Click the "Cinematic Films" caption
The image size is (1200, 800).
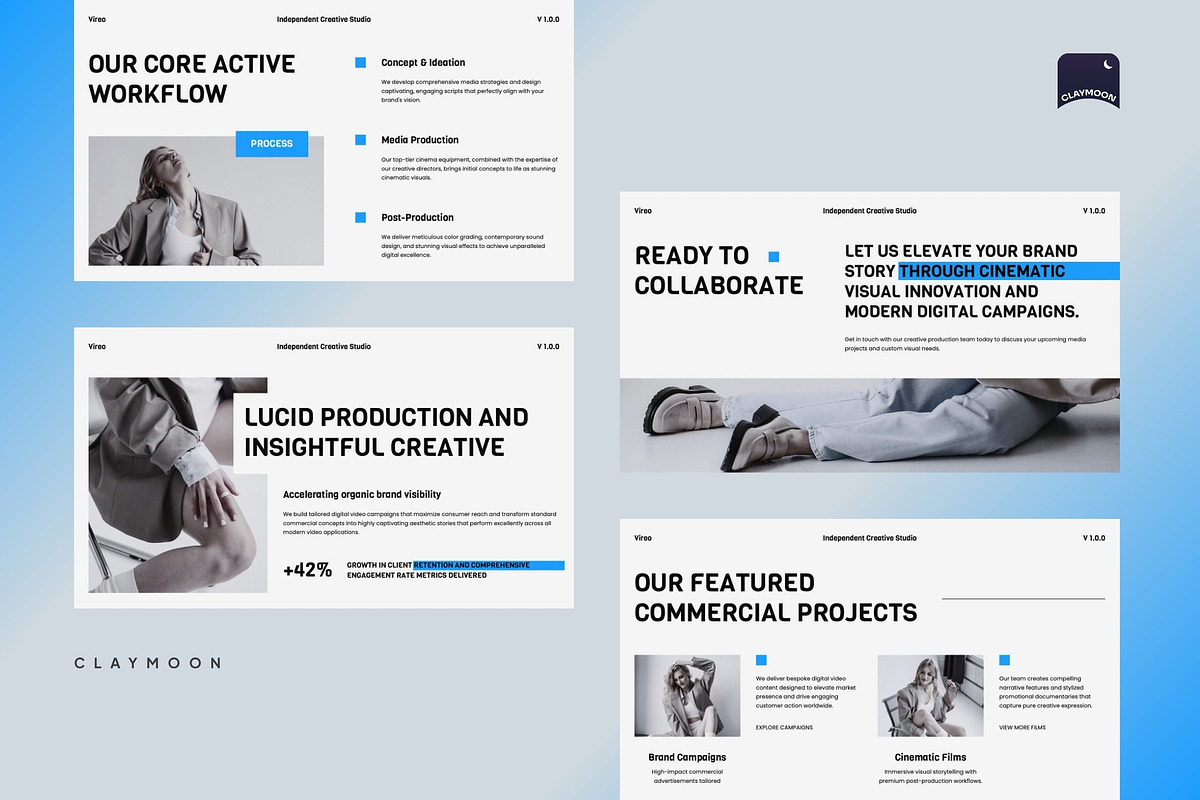coord(930,757)
